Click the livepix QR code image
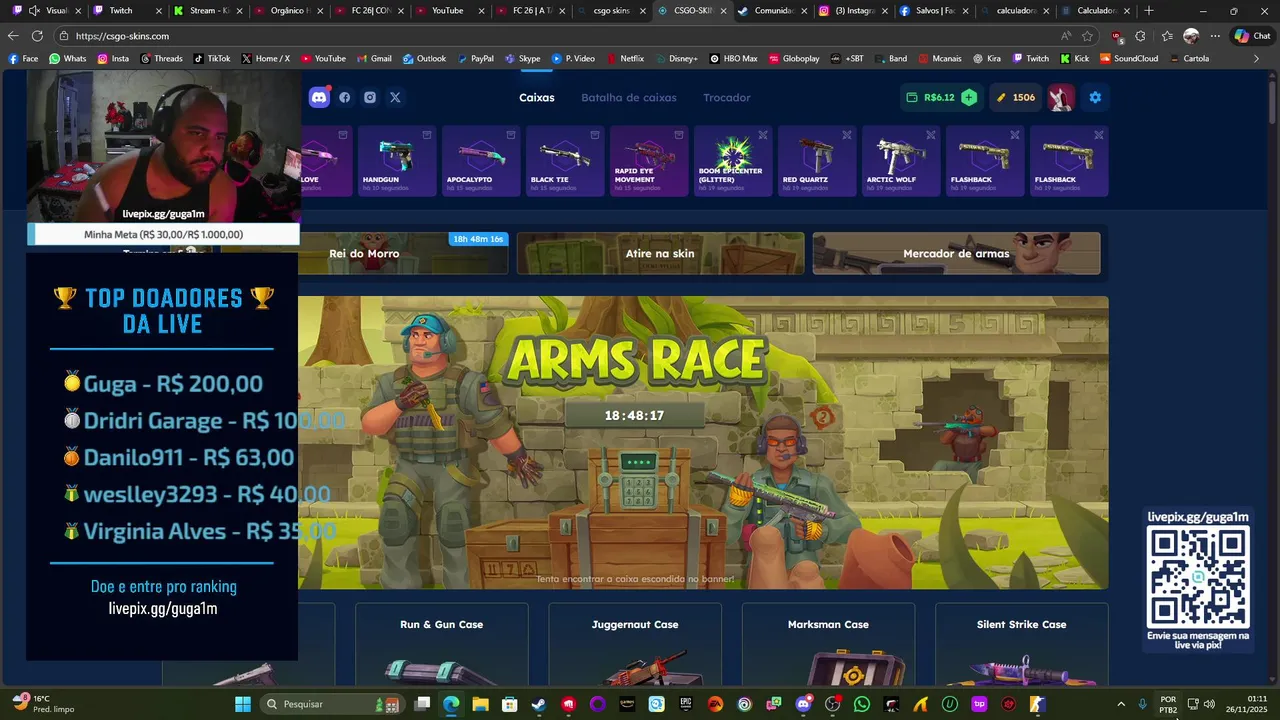This screenshot has height=720, width=1280. point(1198,577)
